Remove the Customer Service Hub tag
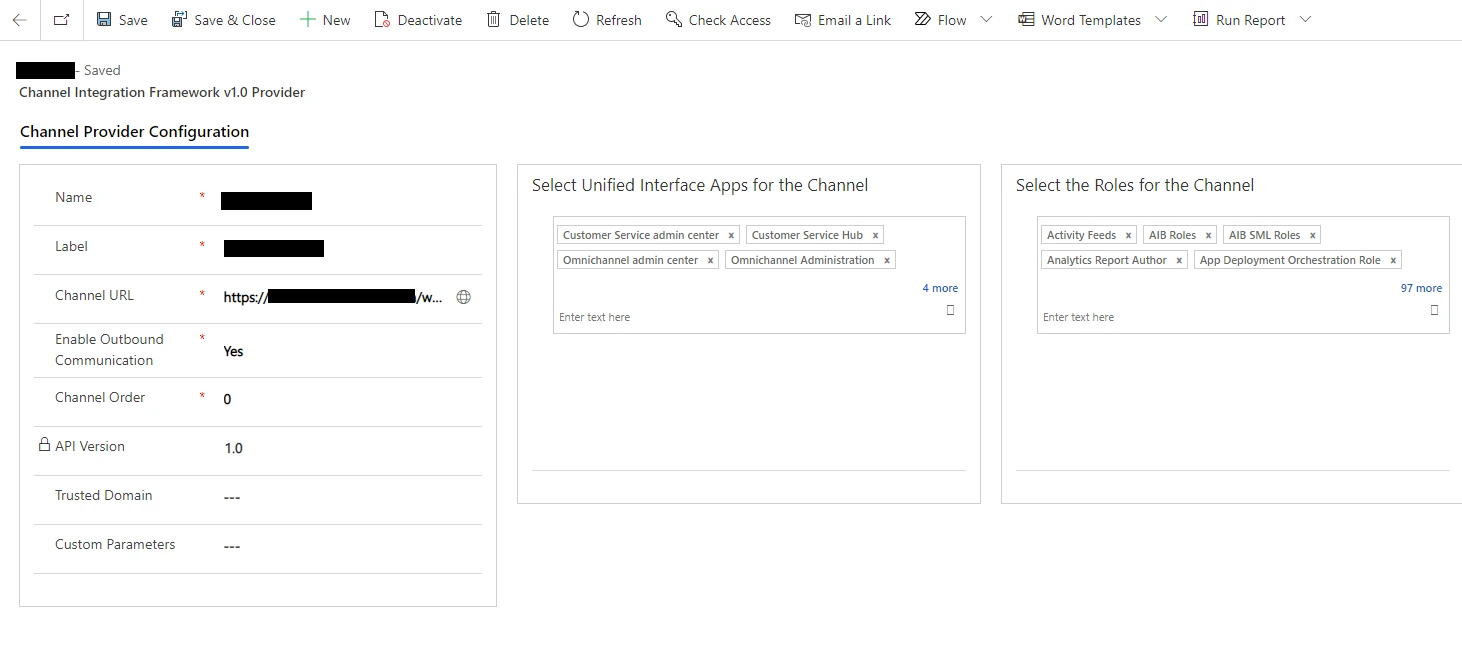 coord(875,236)
